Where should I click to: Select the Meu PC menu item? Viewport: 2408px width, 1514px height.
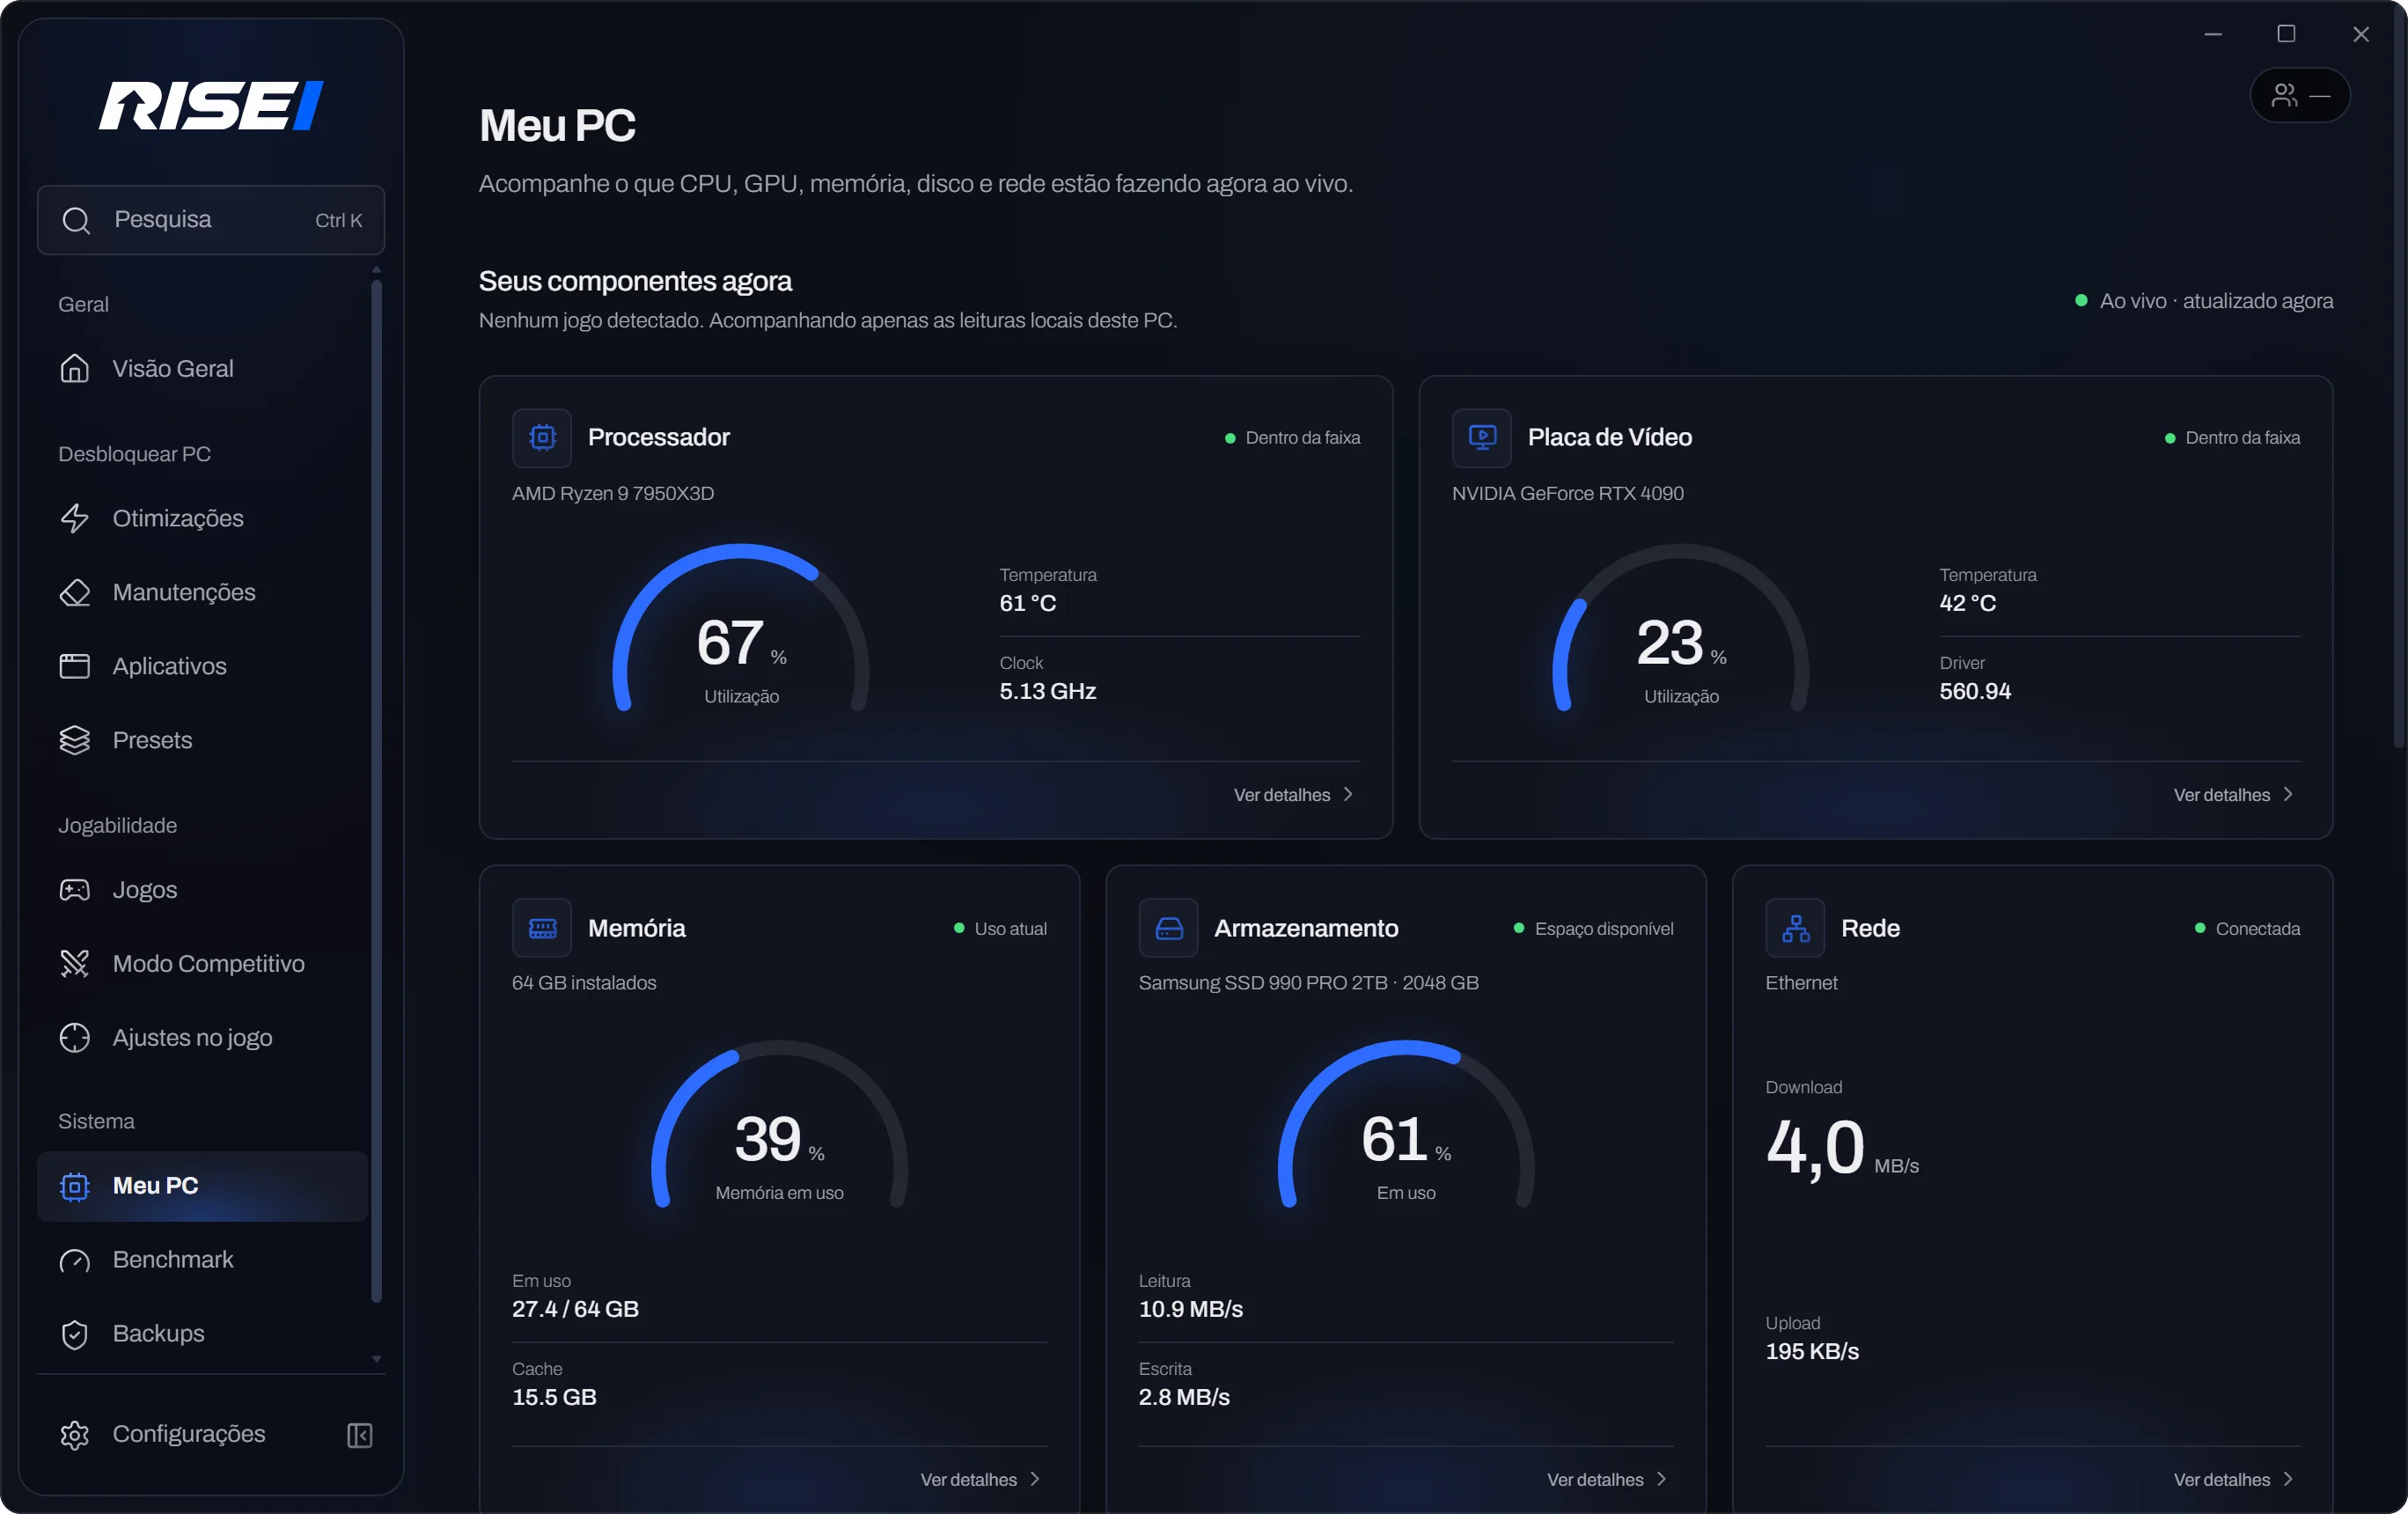pos(203,1186)
